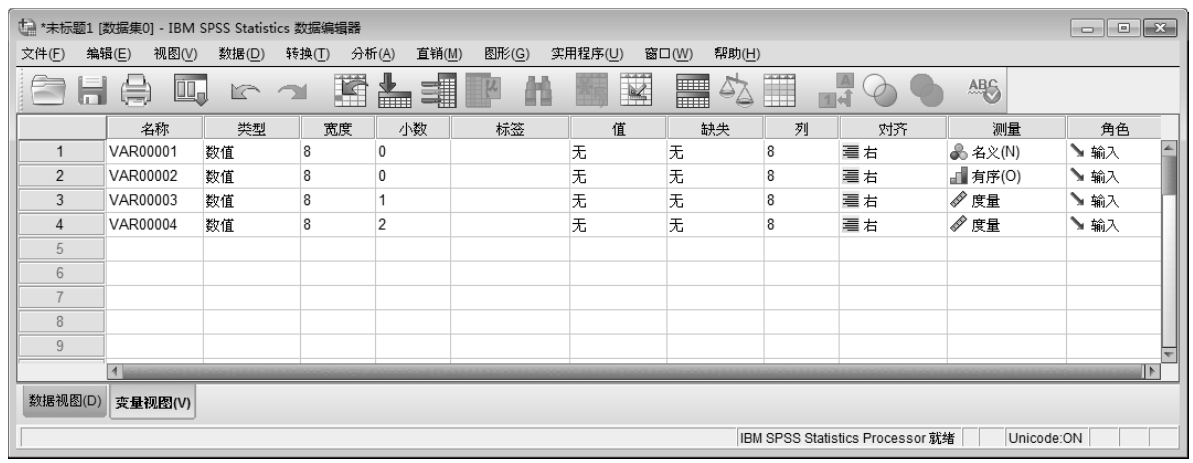Click the Redo arrow icon
Screen dimensions: 1193x463
291,93
